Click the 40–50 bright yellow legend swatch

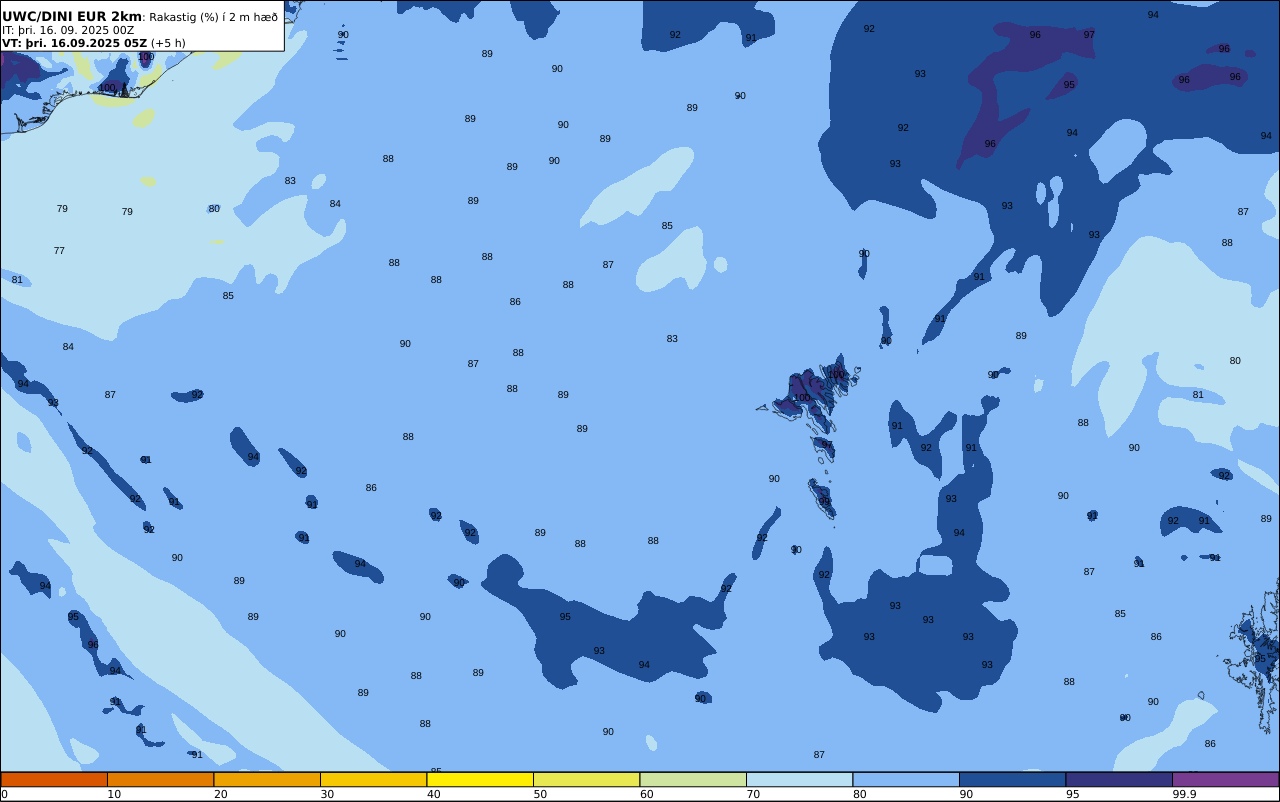coord(480,779)
